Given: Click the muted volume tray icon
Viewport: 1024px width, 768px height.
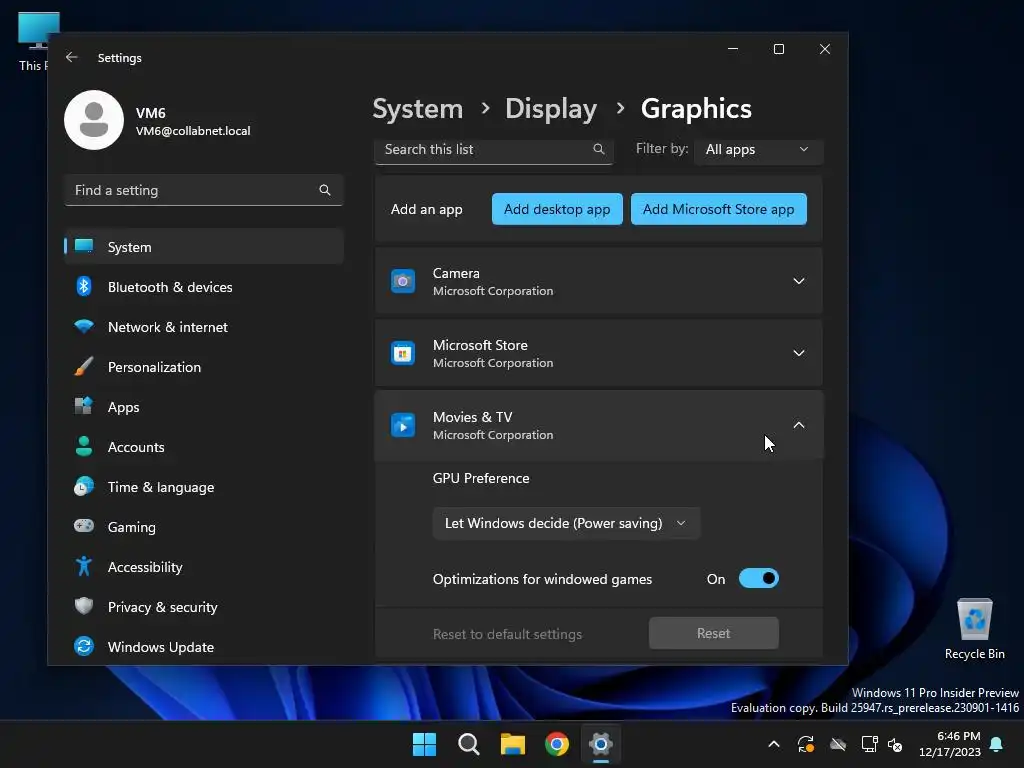Looking at the screenshot, I should pos(895,744).
